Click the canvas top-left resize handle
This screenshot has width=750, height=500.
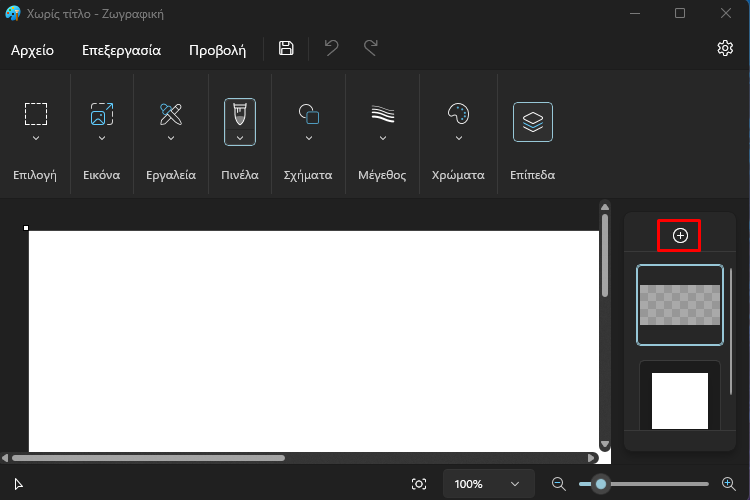(26, 228)
